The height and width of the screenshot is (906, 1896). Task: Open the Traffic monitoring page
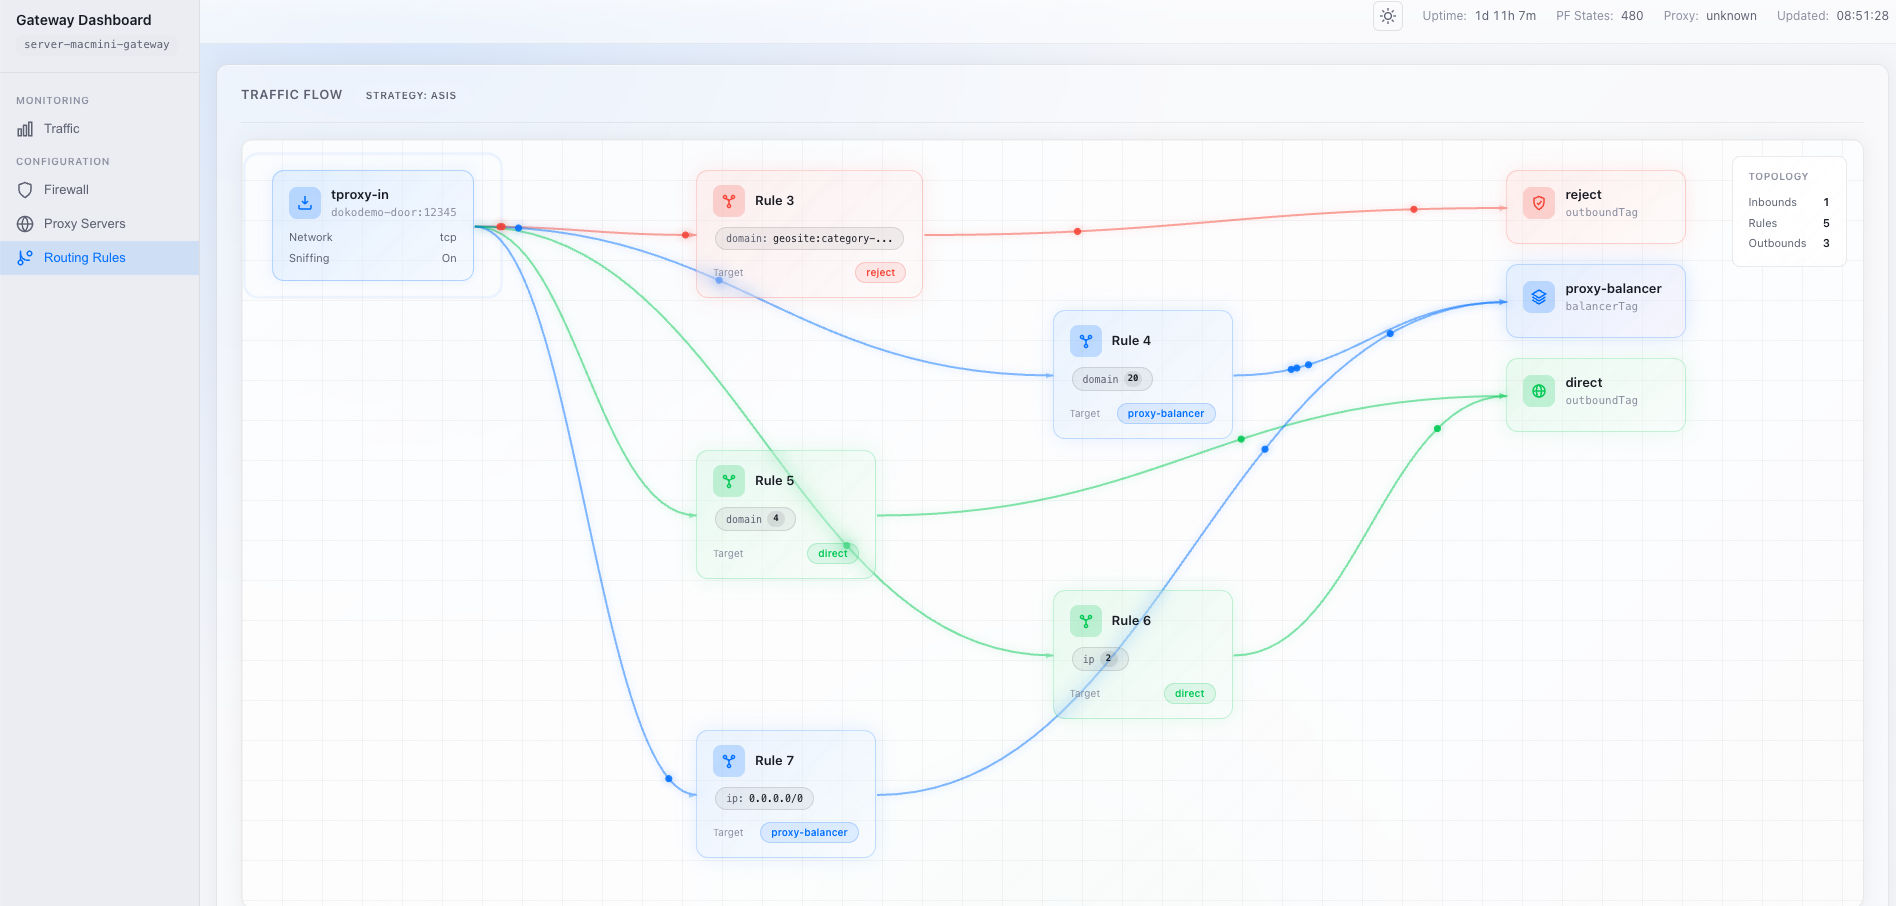(x=61, y=129)
